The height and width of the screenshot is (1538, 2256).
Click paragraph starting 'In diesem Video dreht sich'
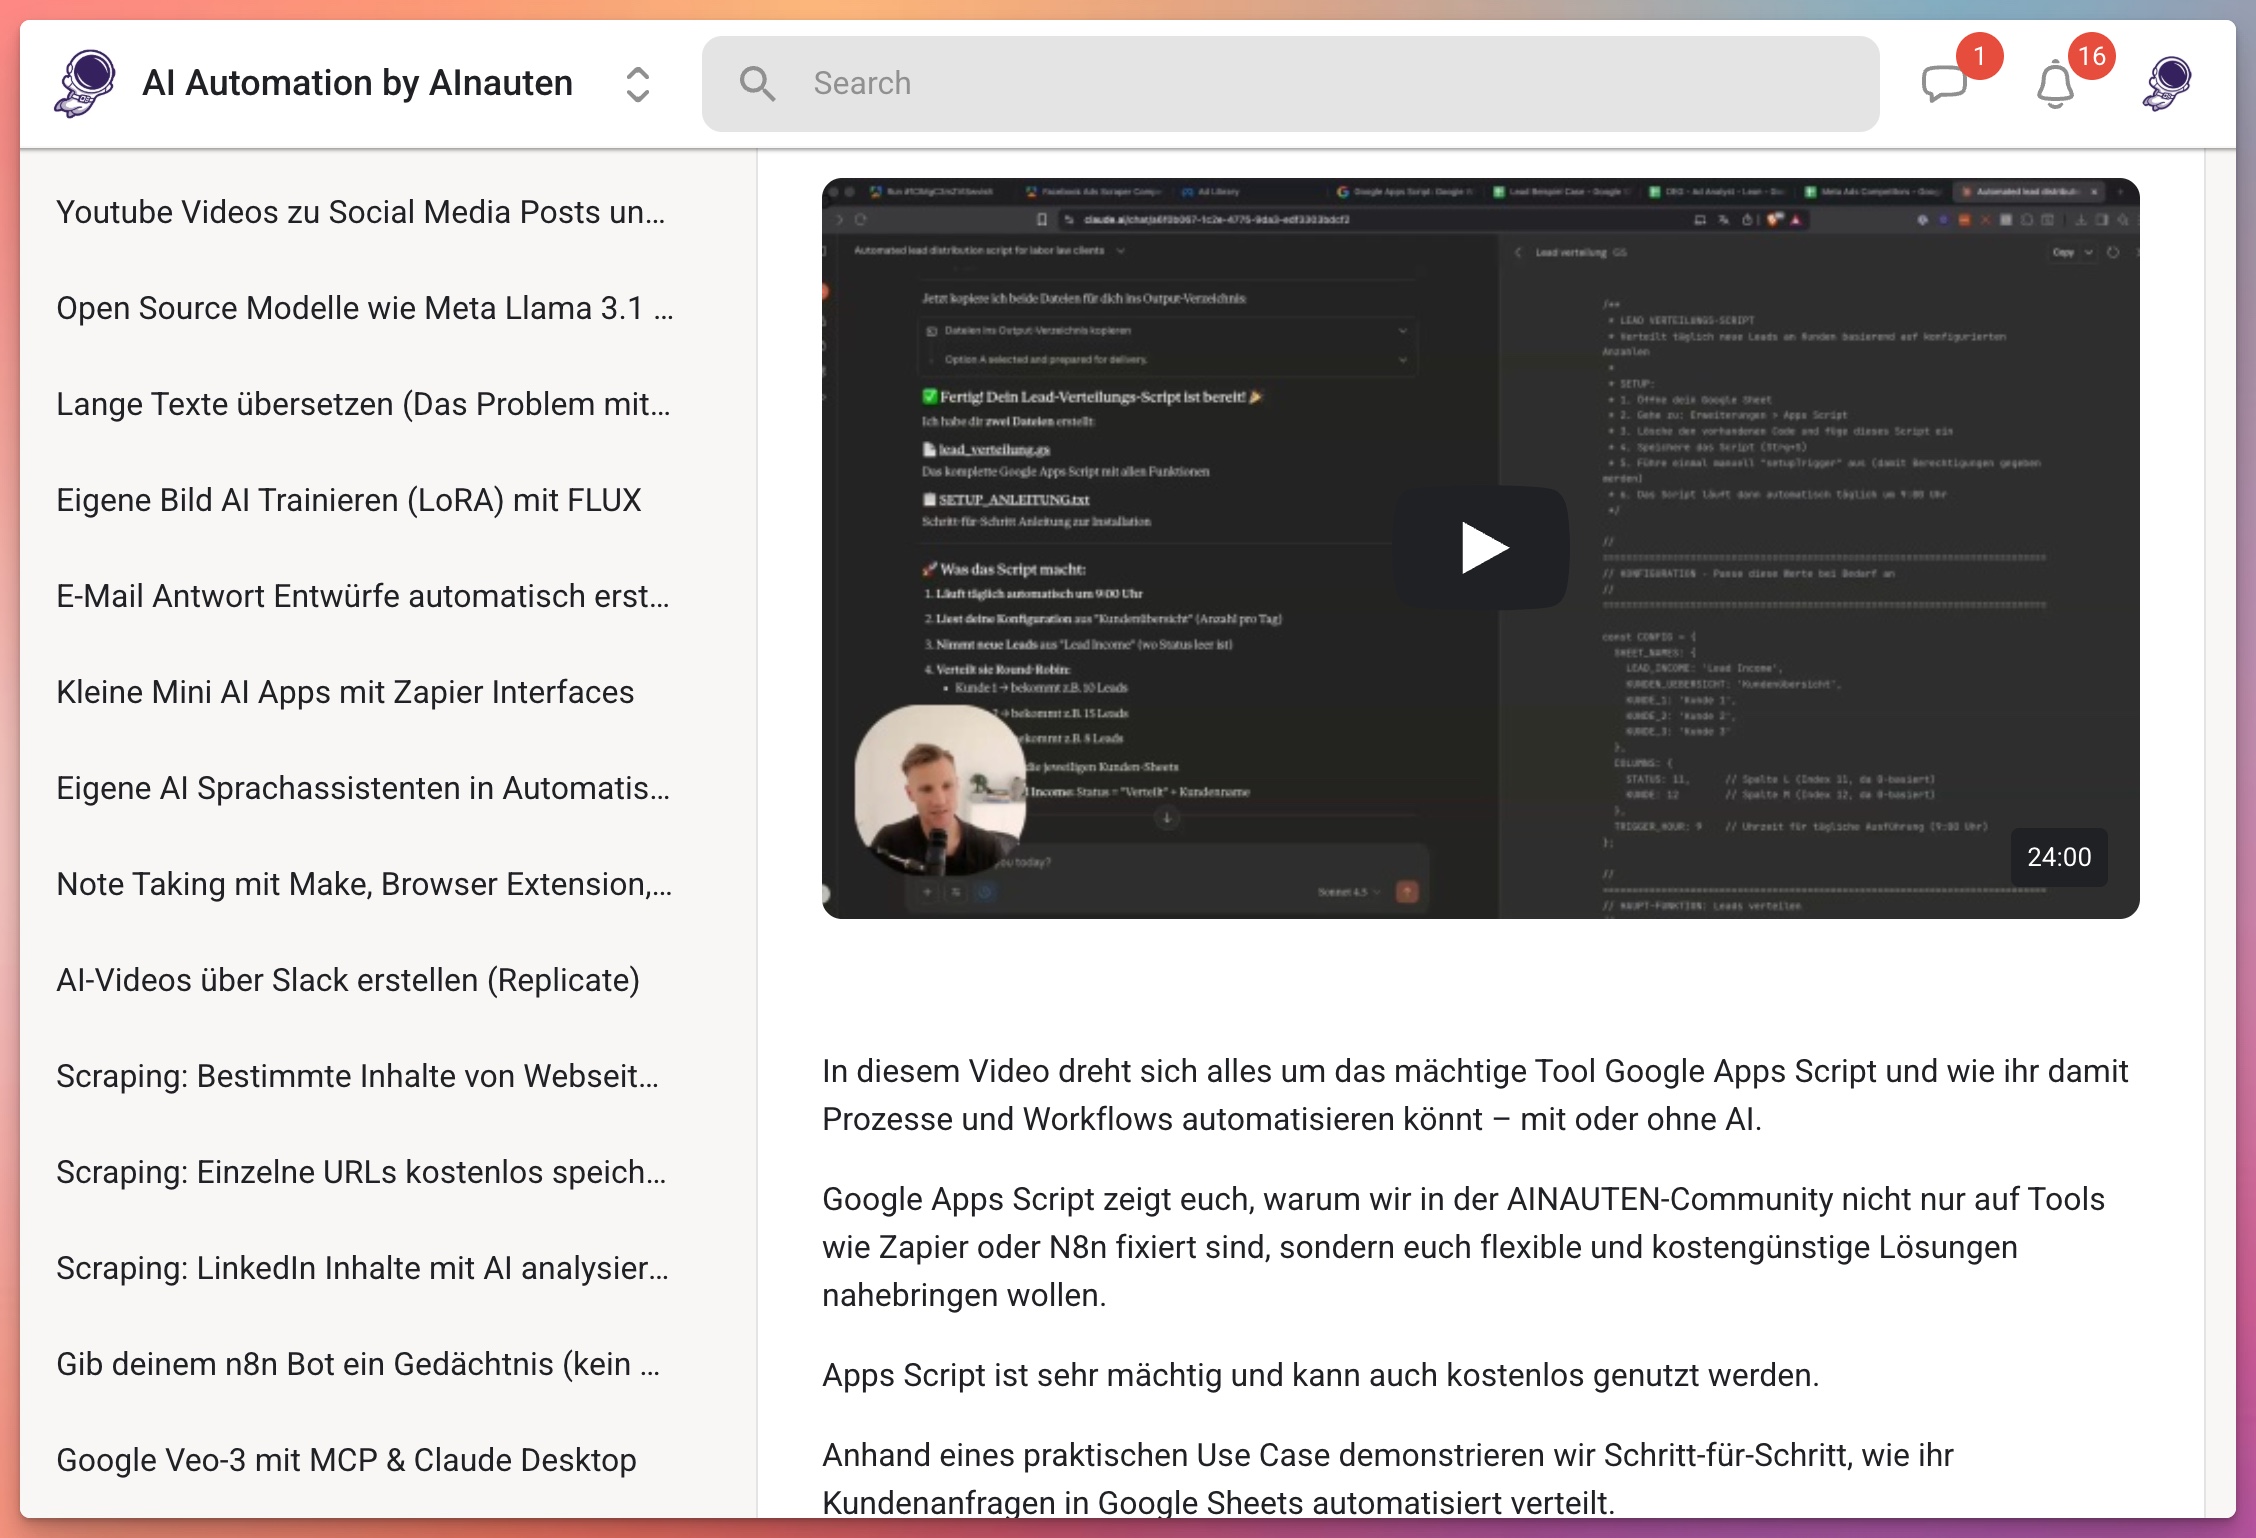[x=1475, y=1095]
